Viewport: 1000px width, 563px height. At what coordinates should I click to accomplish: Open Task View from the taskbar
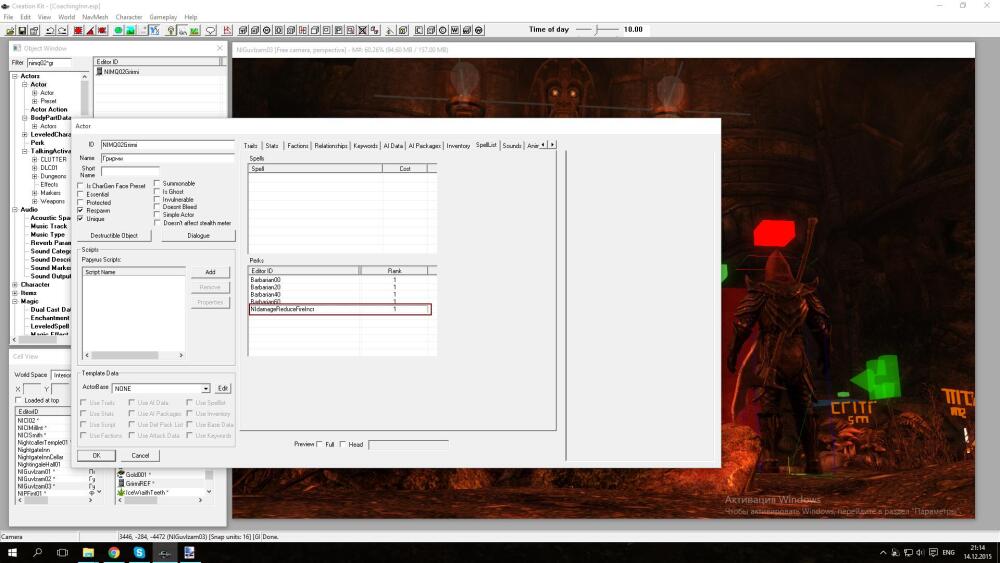62,553
